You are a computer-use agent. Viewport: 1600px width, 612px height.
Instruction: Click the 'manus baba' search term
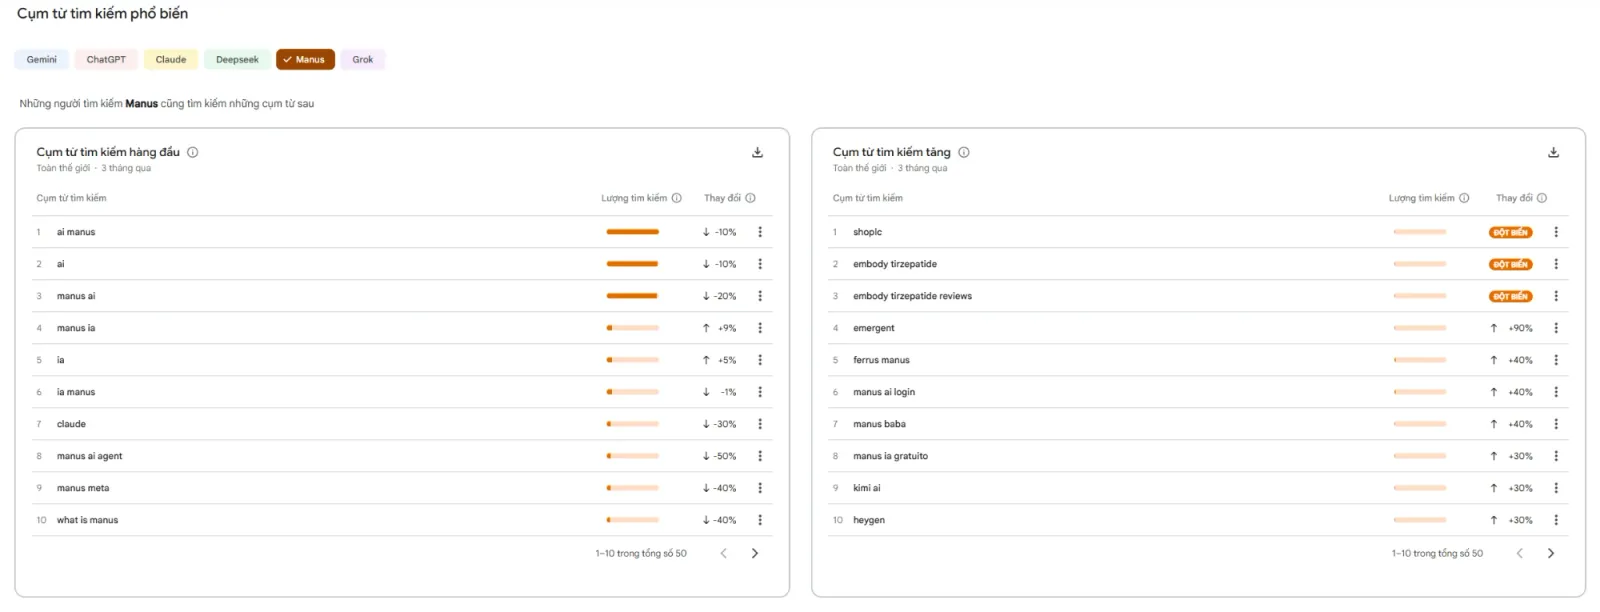coord(879,424)
